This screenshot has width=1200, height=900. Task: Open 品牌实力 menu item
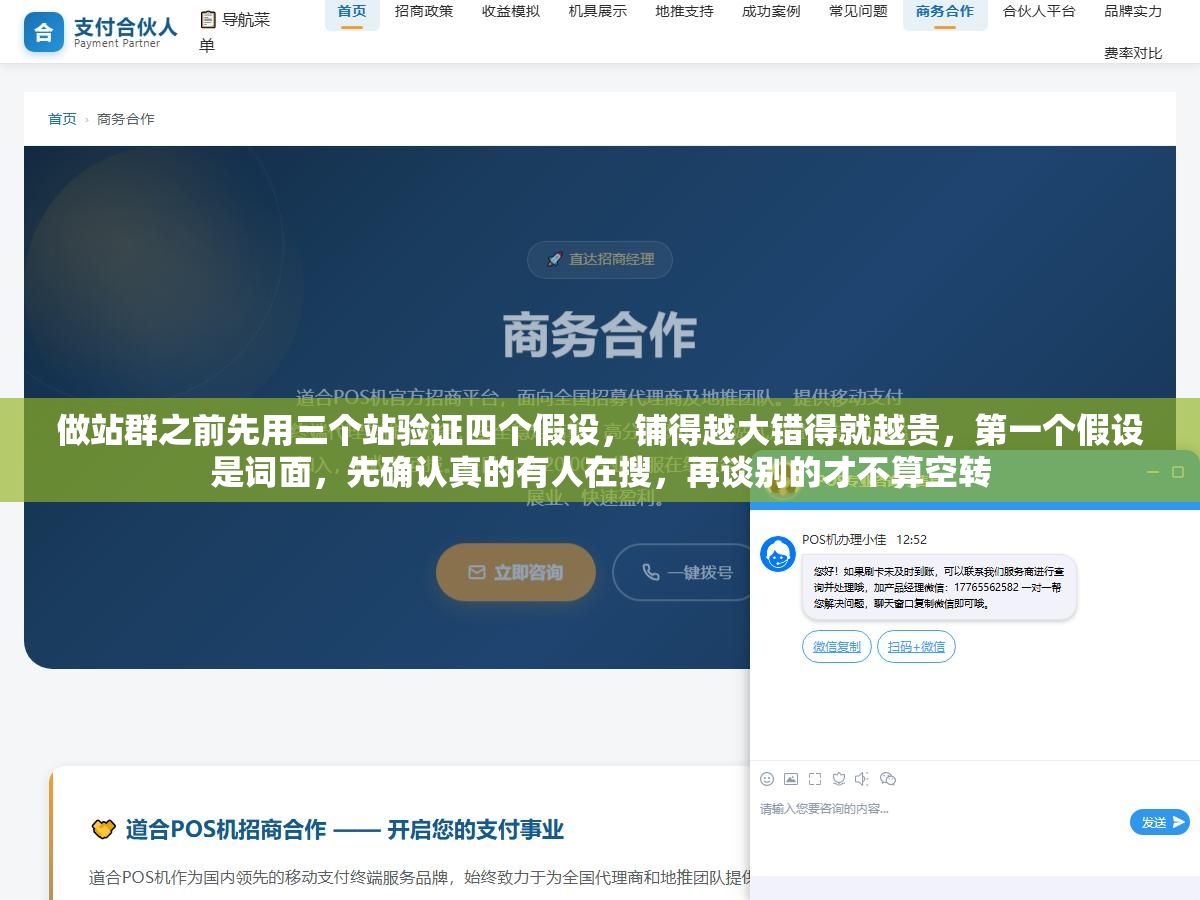click(1133, 12)
